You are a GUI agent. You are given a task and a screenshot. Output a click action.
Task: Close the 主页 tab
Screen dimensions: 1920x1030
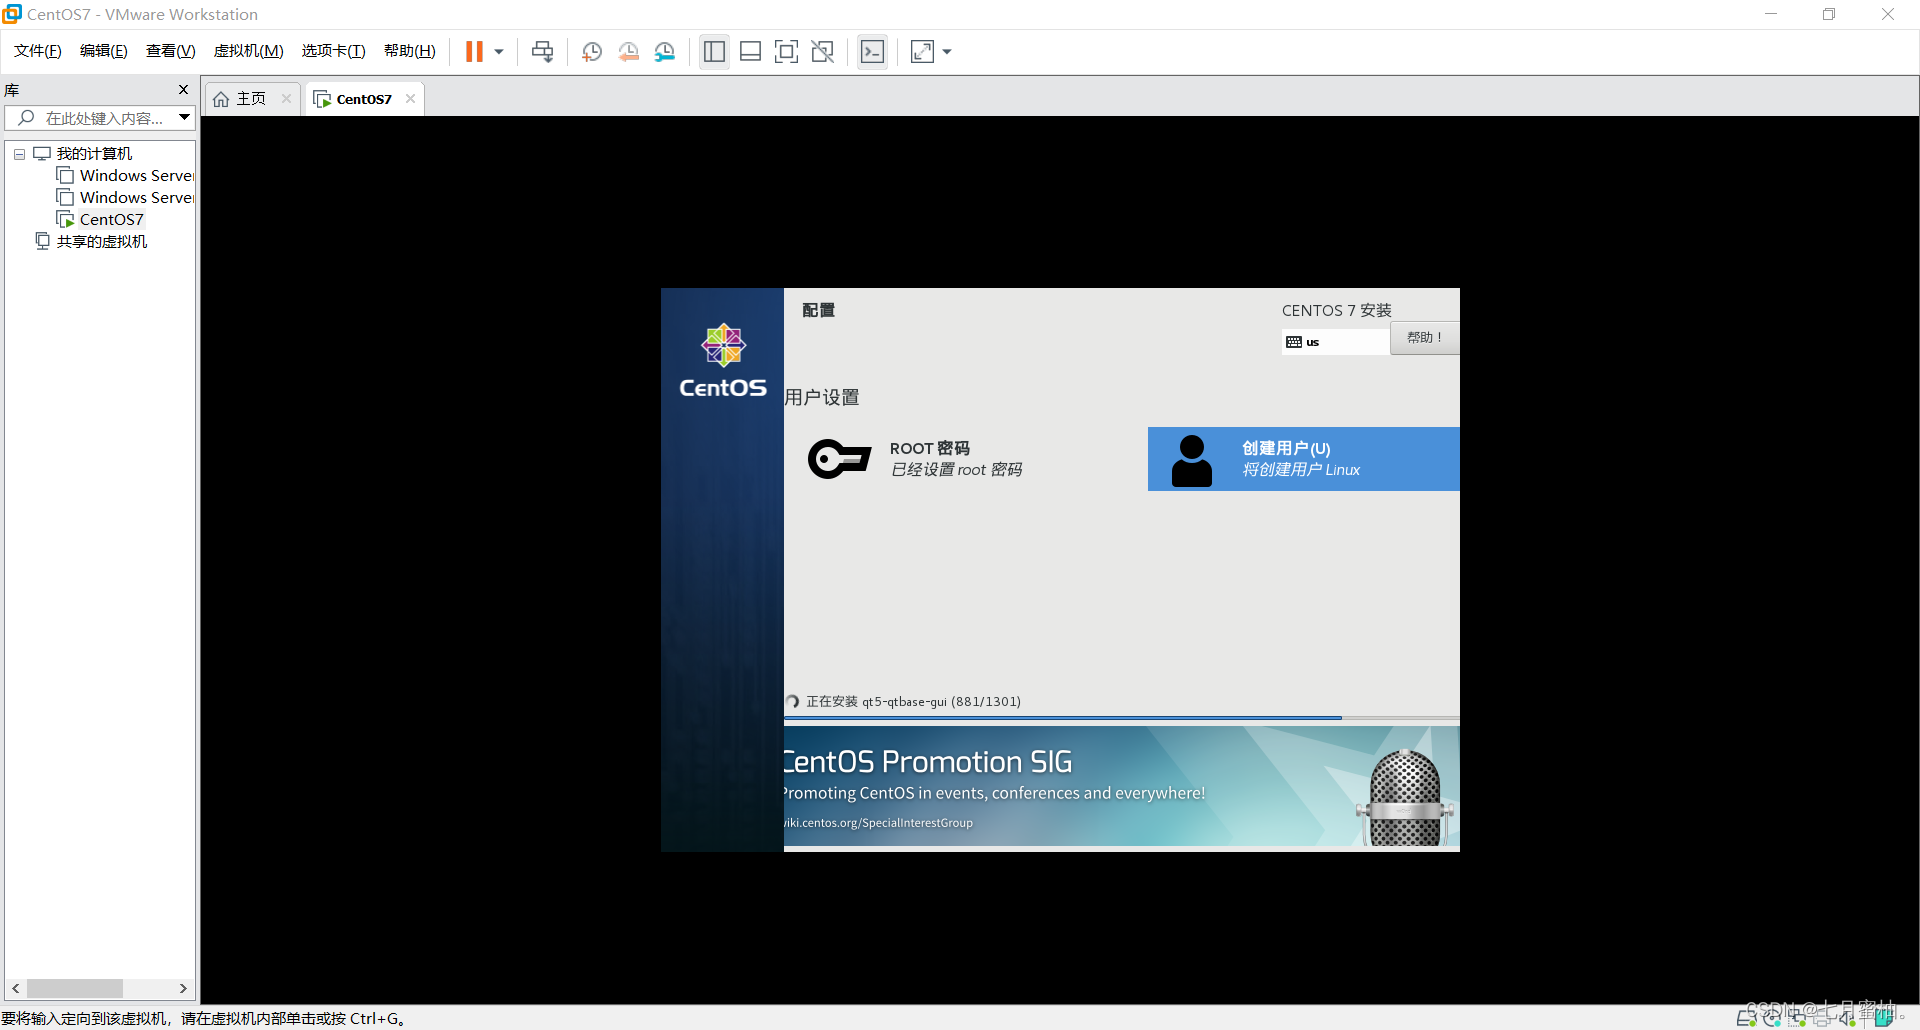pos(287,98)
